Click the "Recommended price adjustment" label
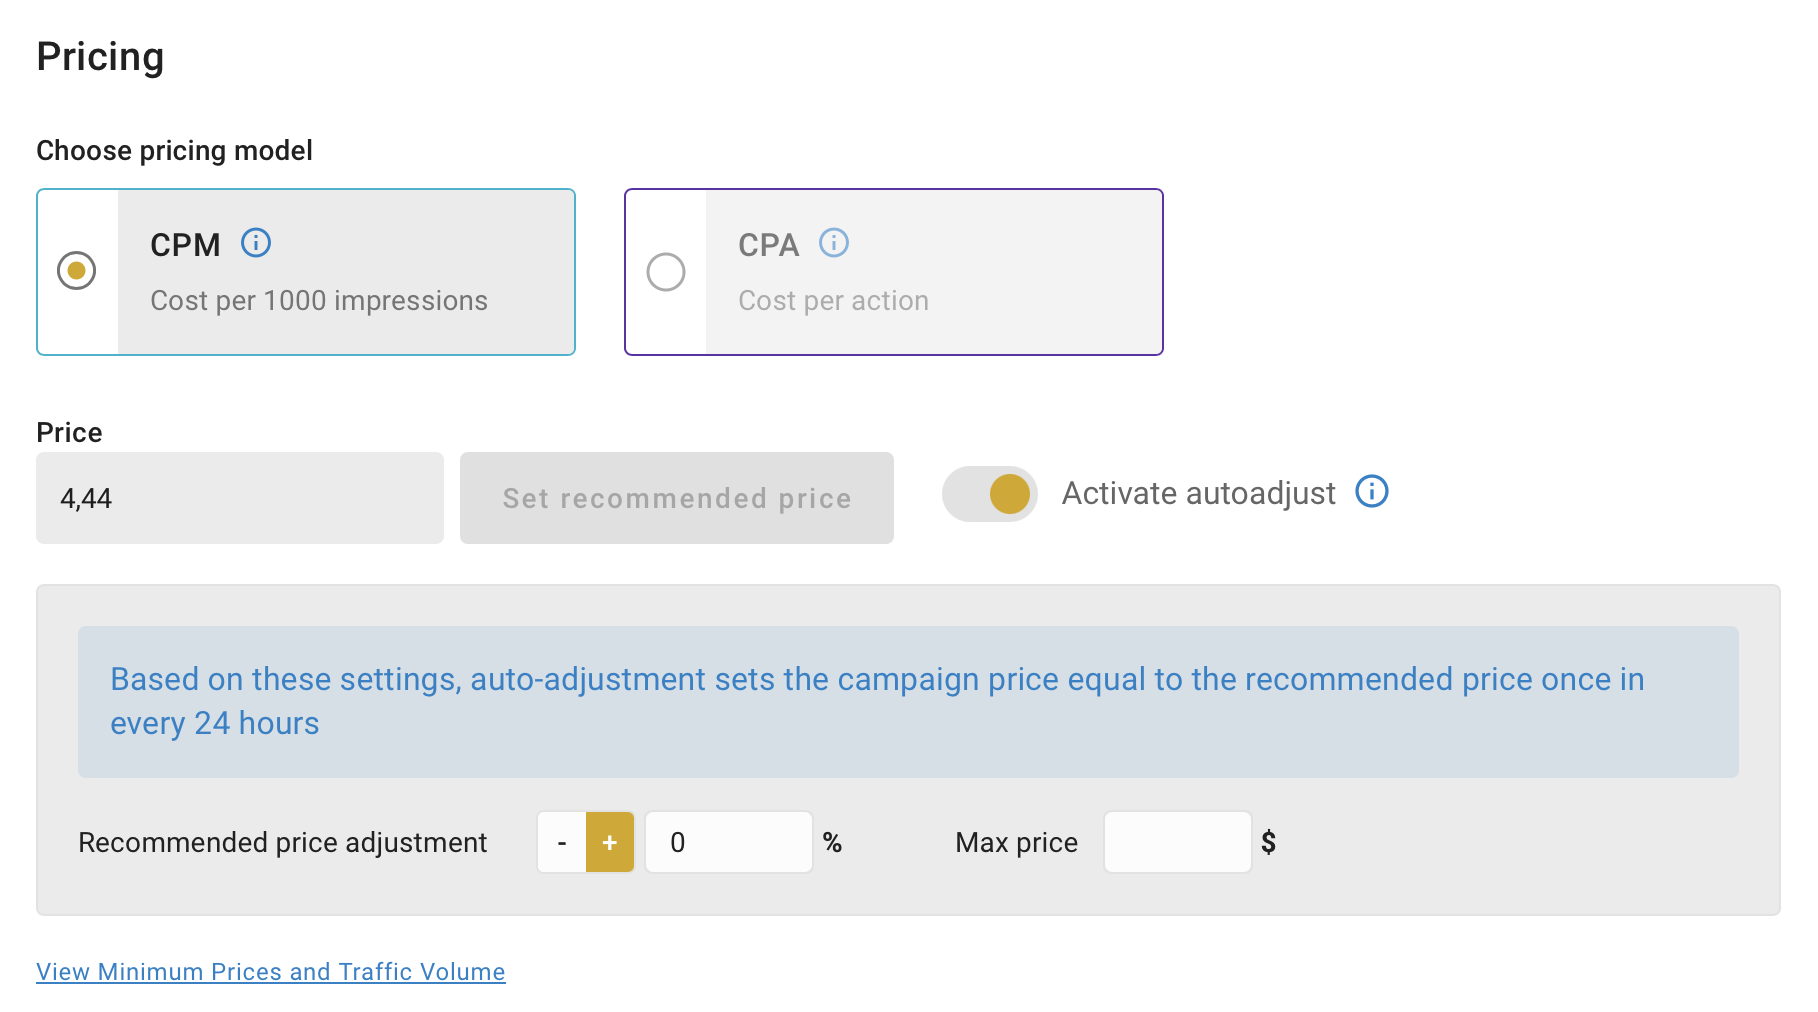Image resolution: width=1818 pixels, height=1012 pixels. [282, 843]
